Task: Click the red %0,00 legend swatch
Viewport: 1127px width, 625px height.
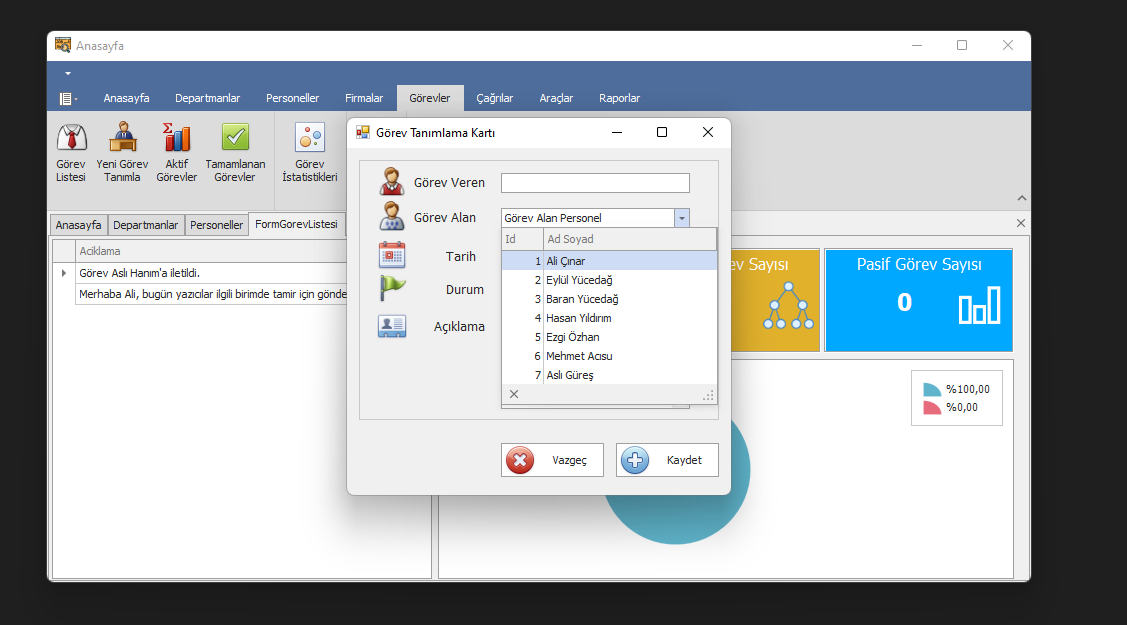Action: (x=932, y=407)
